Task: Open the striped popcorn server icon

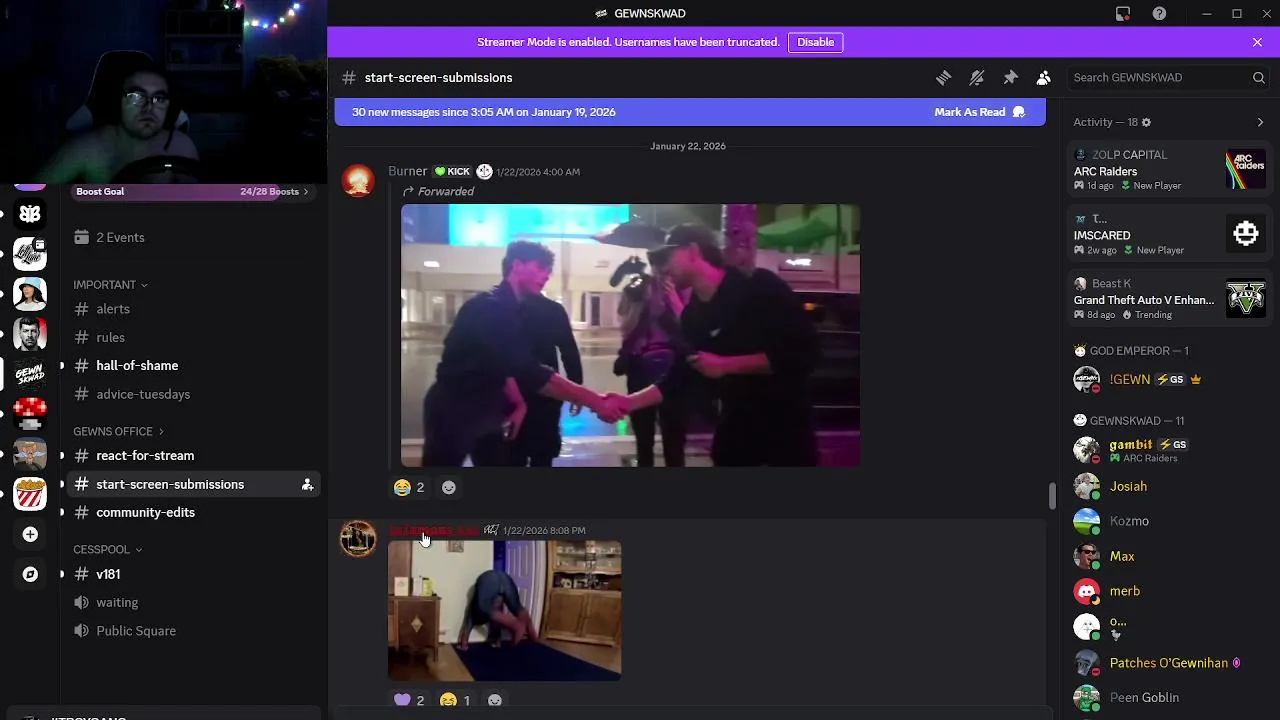Action: point(30,494)
